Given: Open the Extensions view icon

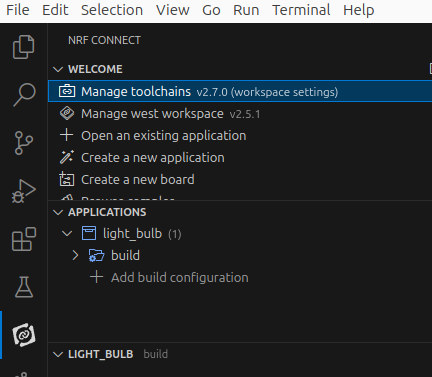Looking at the screenshot, I should click(x=24, y=239).
